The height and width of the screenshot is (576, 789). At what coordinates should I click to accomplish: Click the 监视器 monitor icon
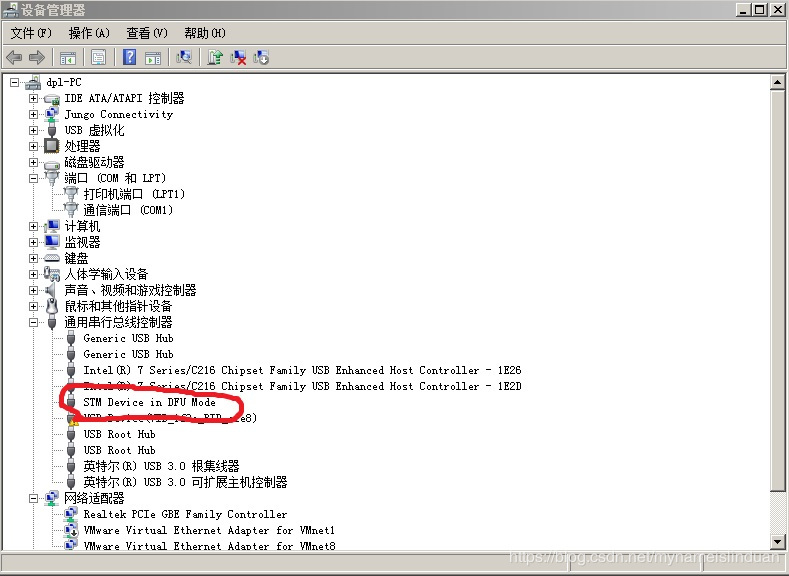point(52,242)
